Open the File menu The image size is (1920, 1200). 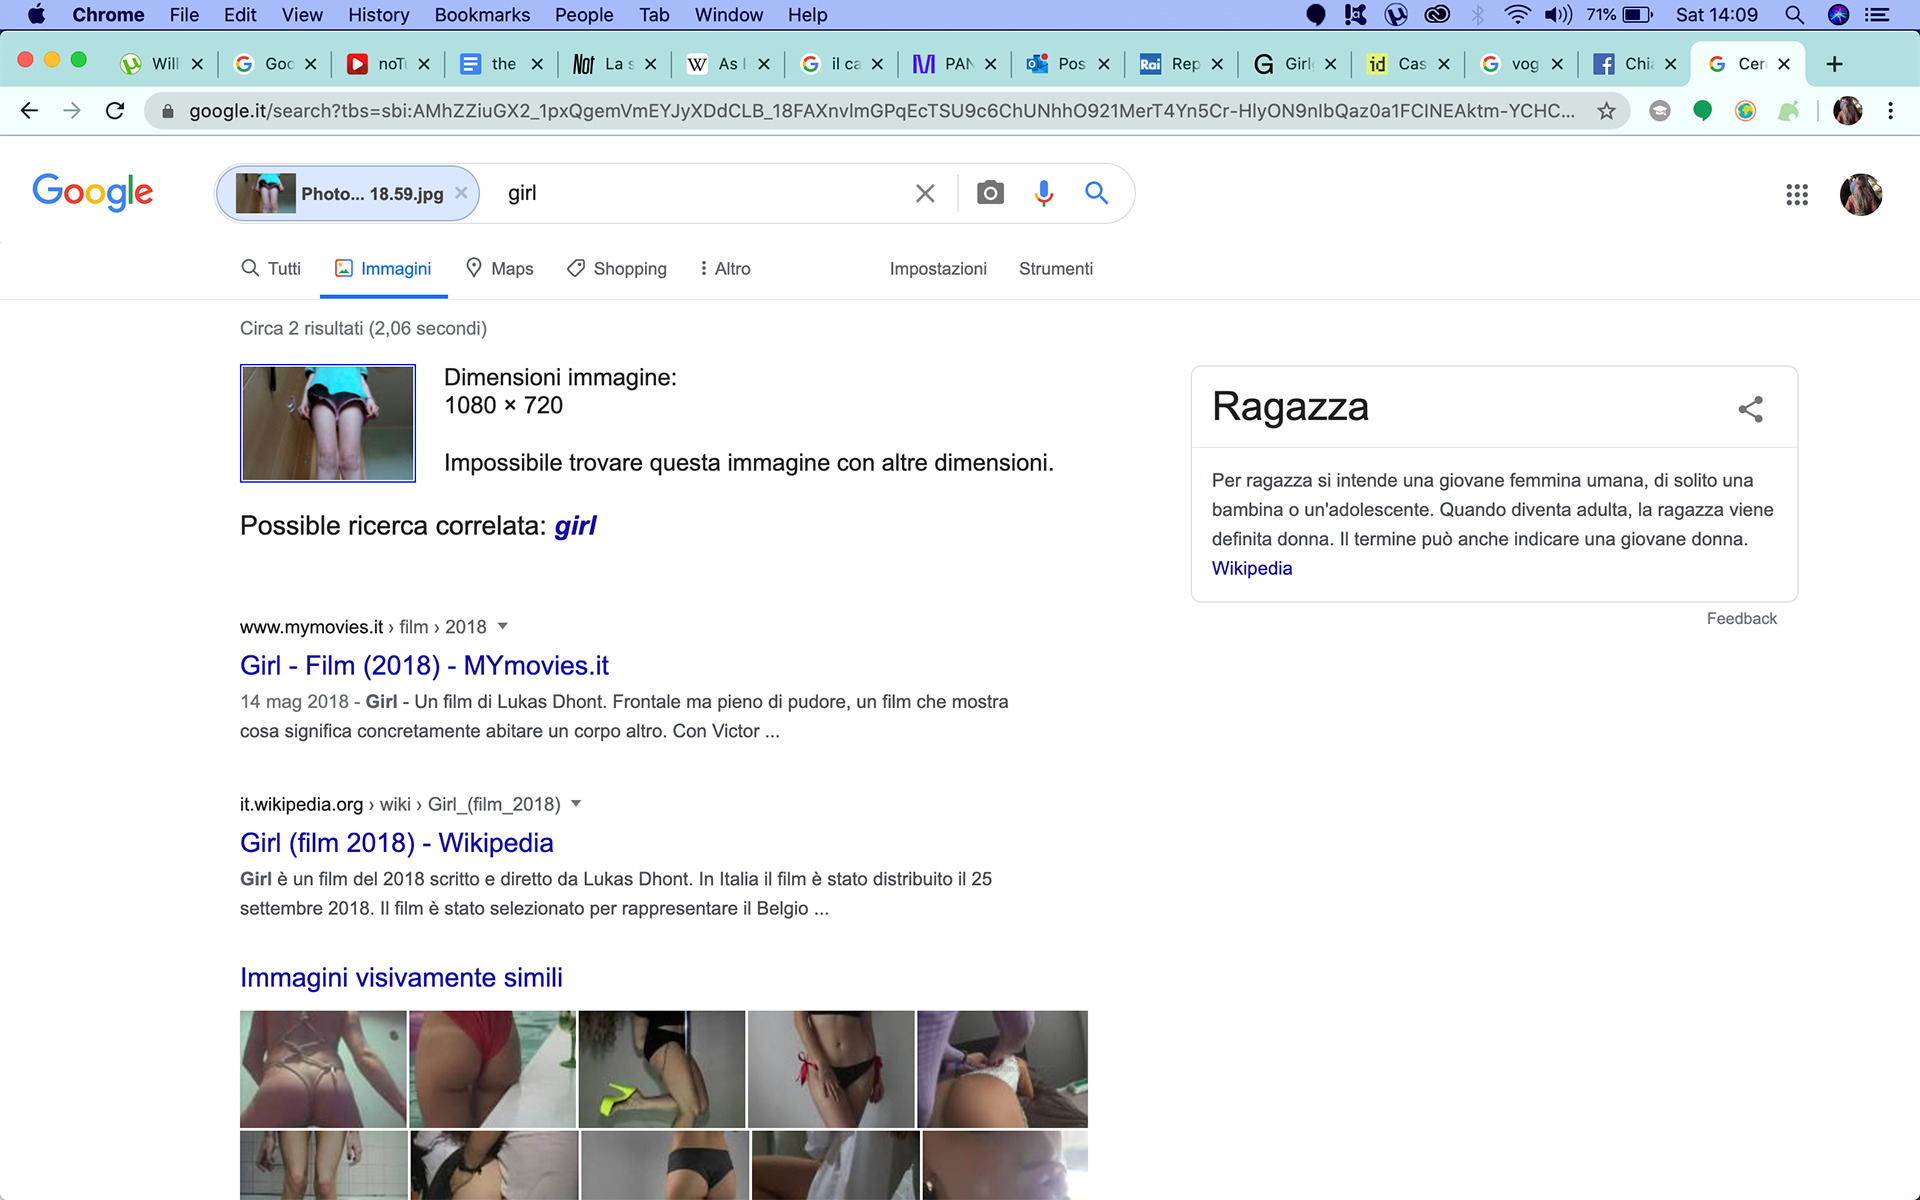click(x=184, y=15)
